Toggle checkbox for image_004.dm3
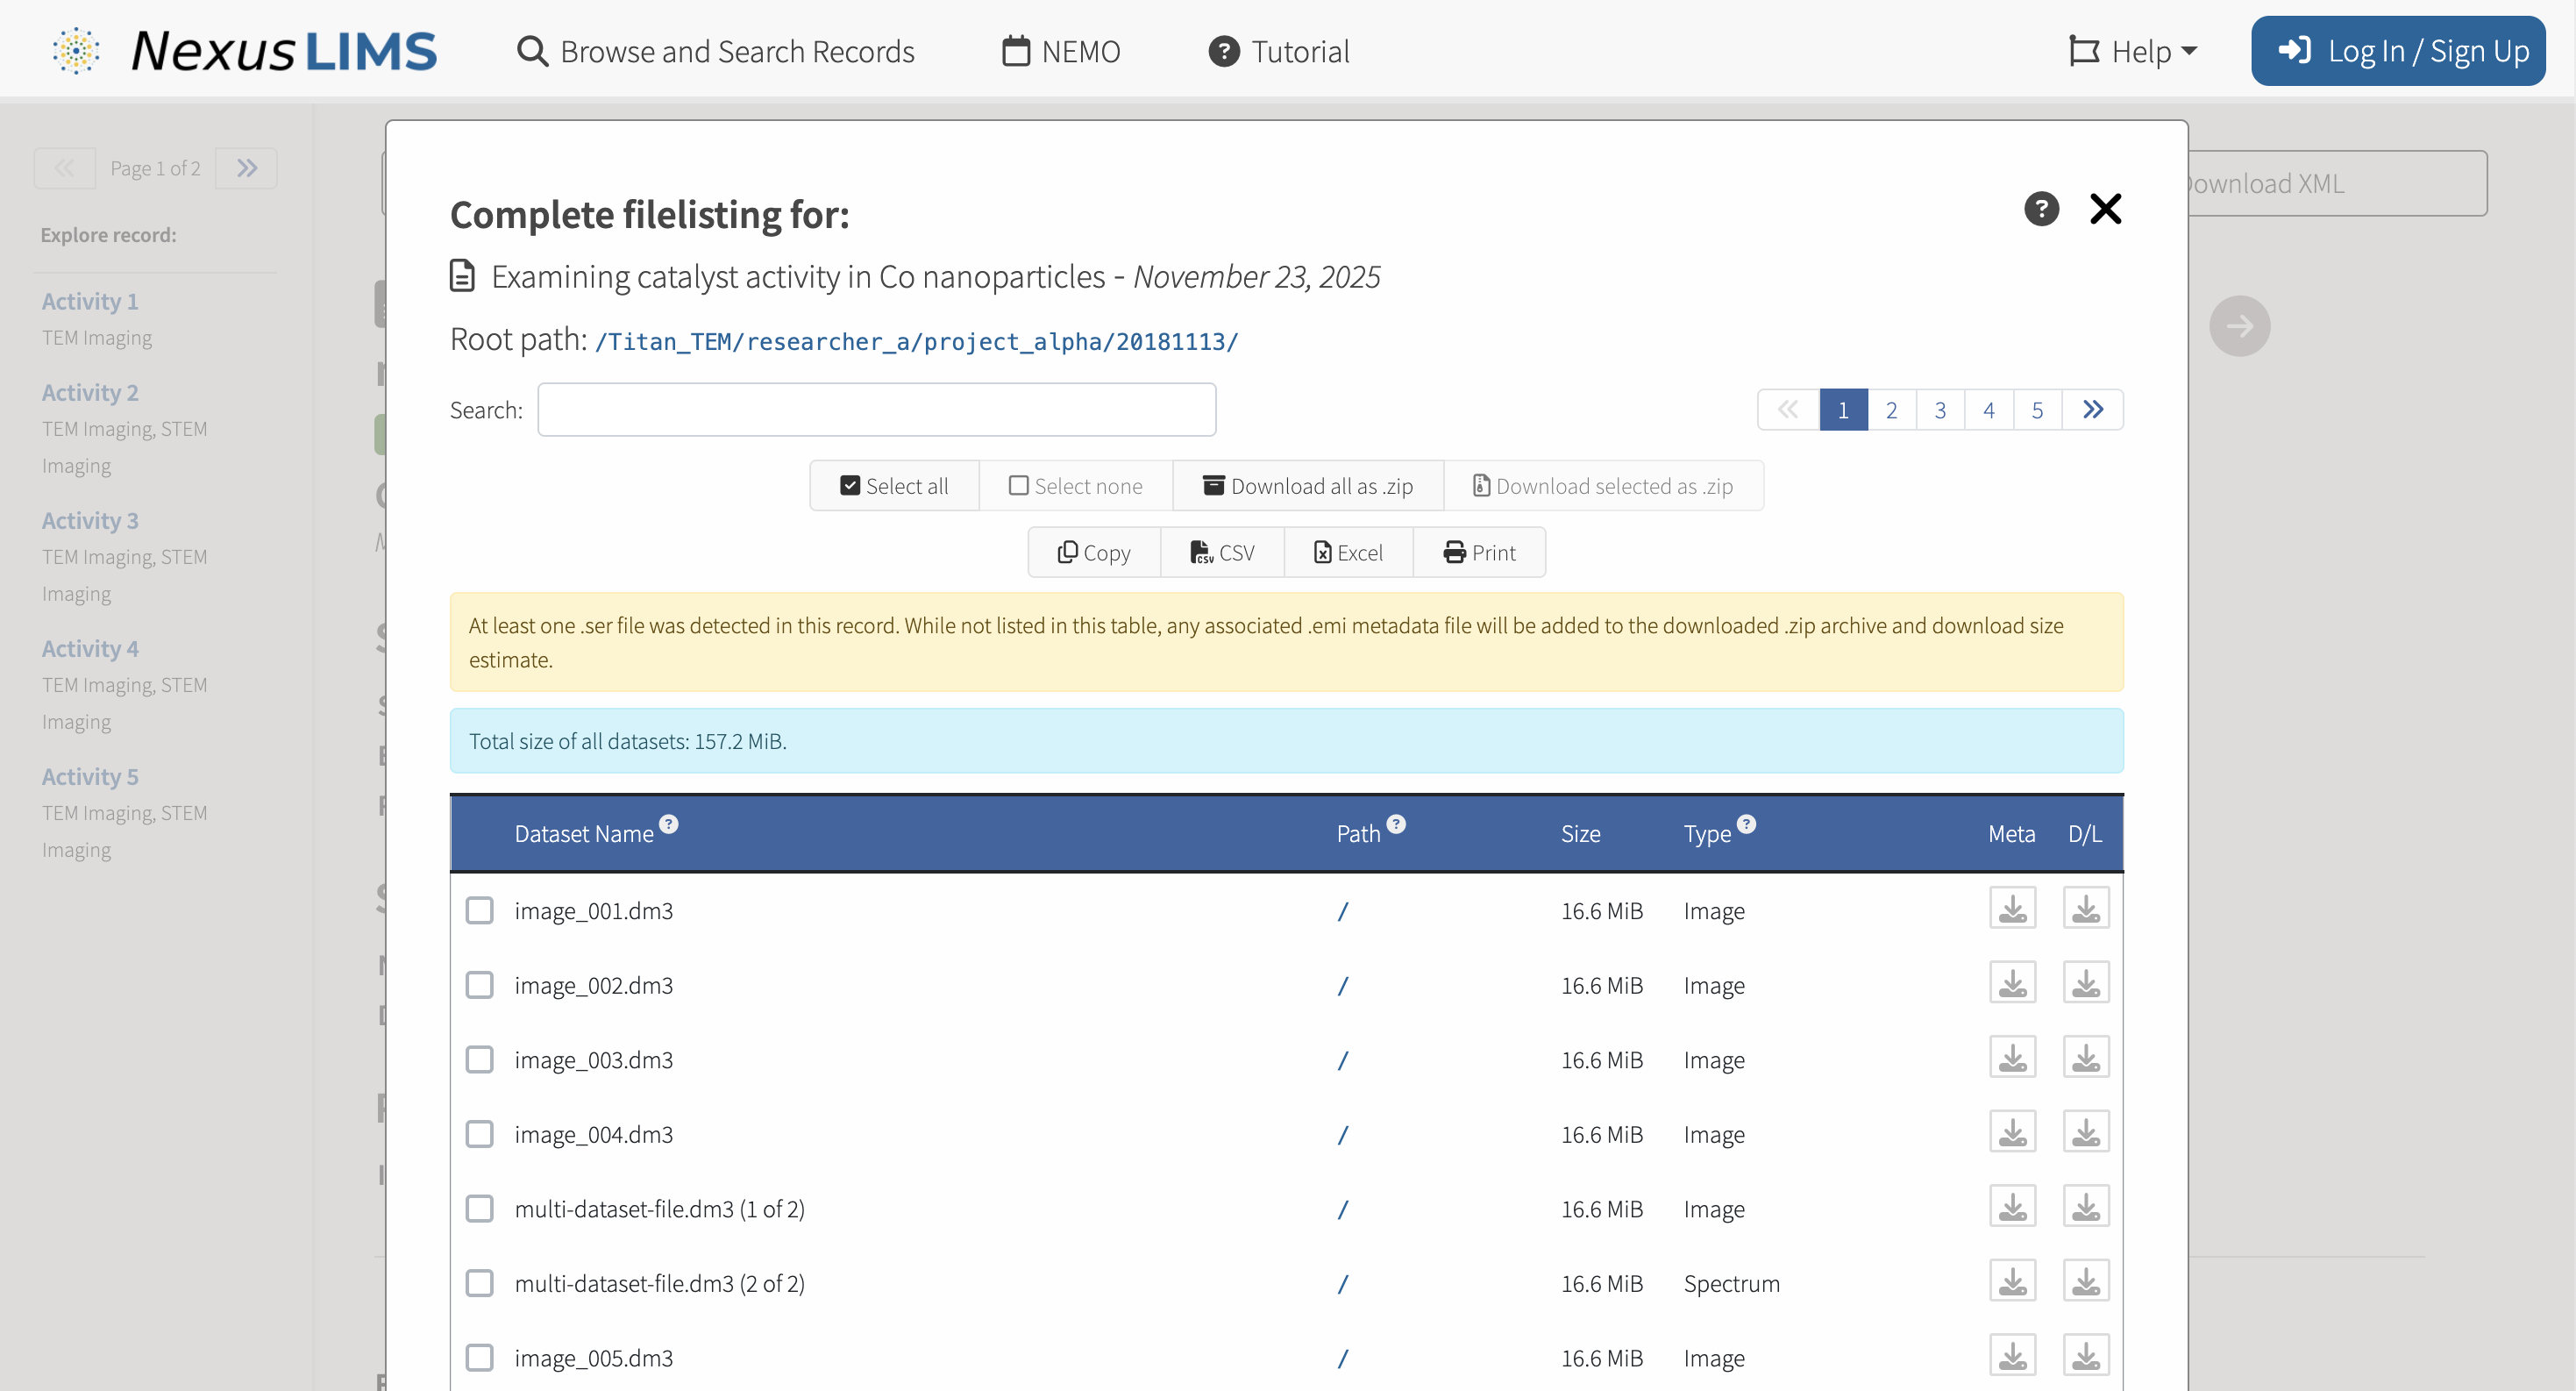 [x=480, y=1134]
